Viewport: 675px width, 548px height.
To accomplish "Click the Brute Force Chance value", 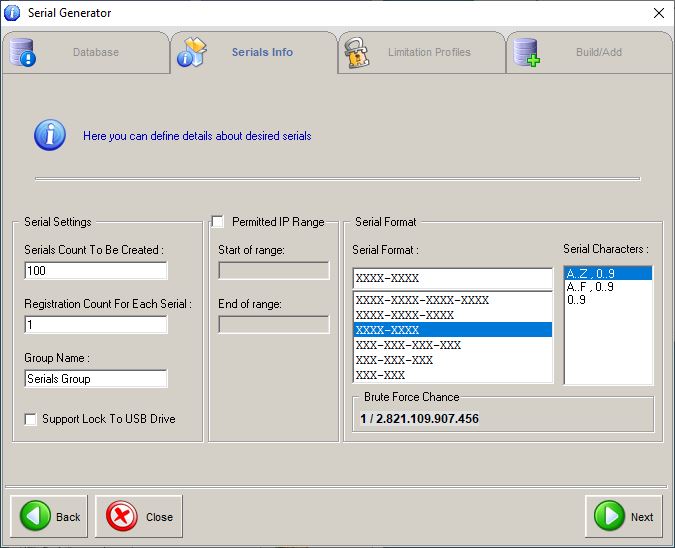I will click(419, 418).
